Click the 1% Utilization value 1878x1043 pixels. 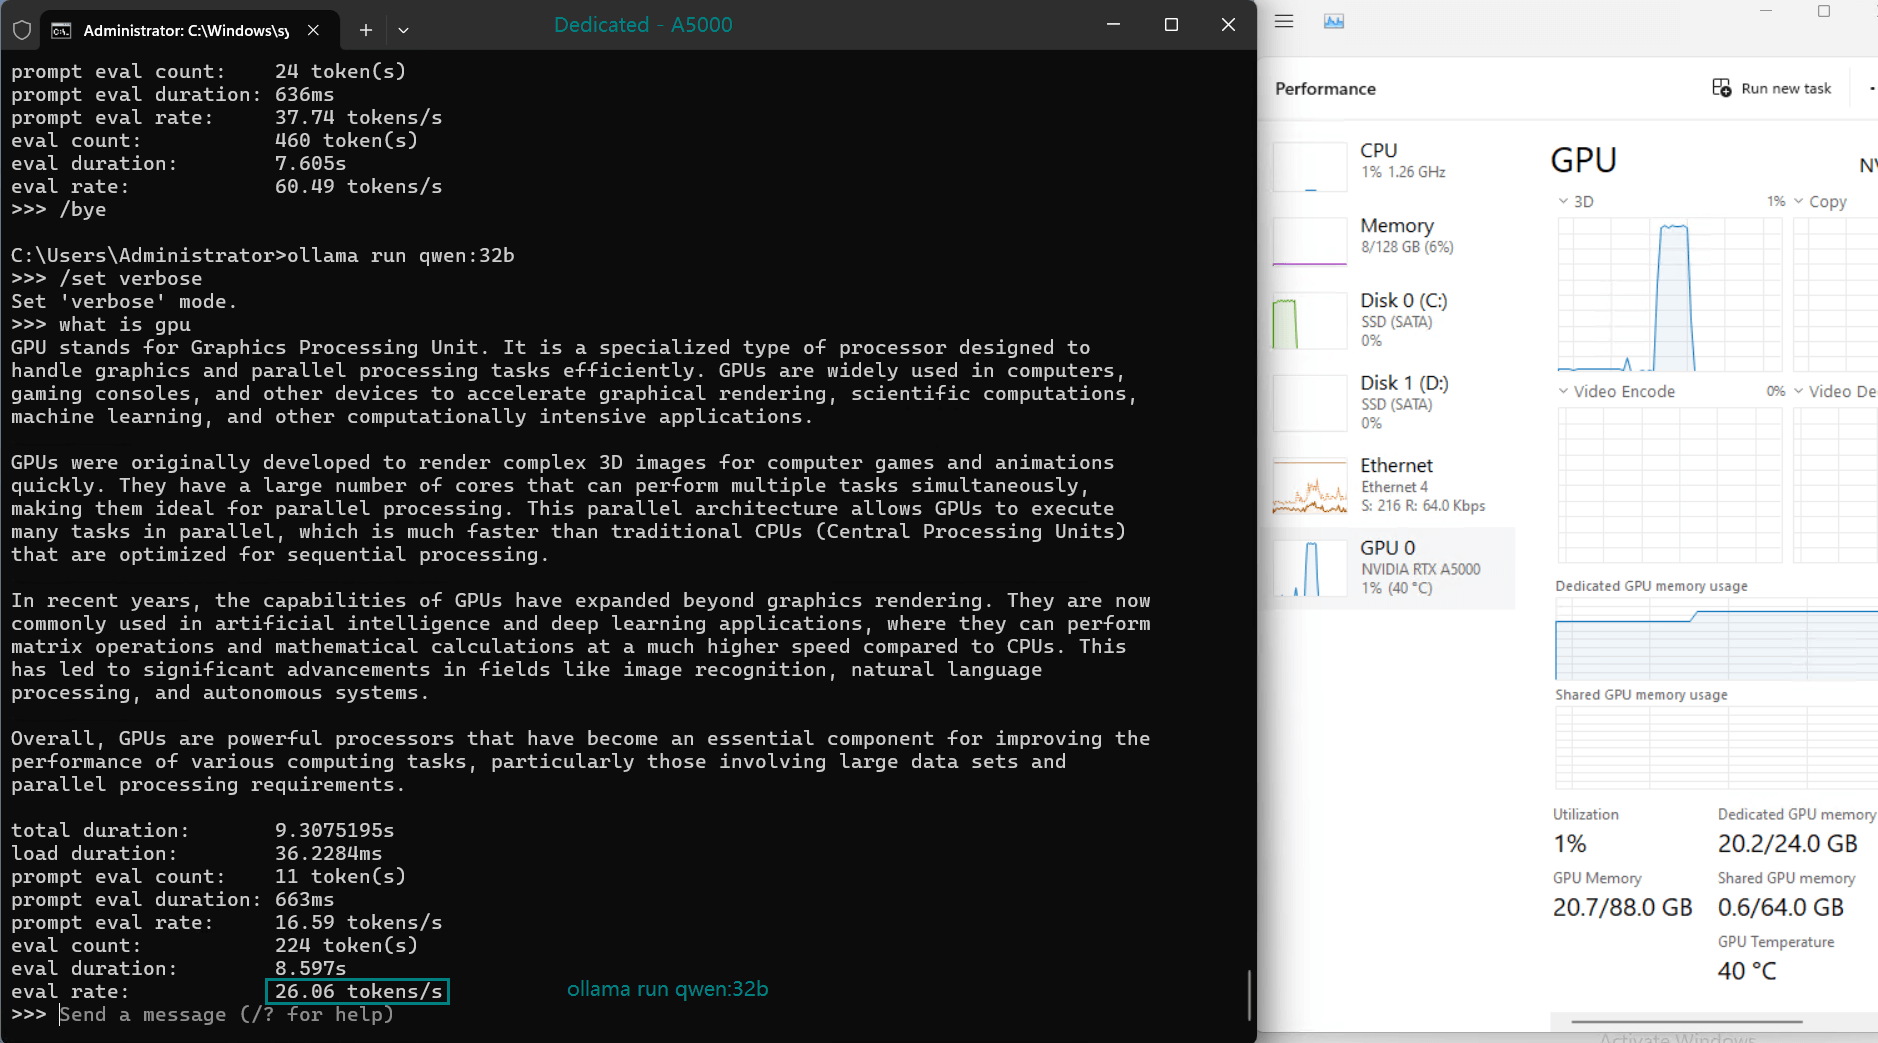click(1570, 843)
